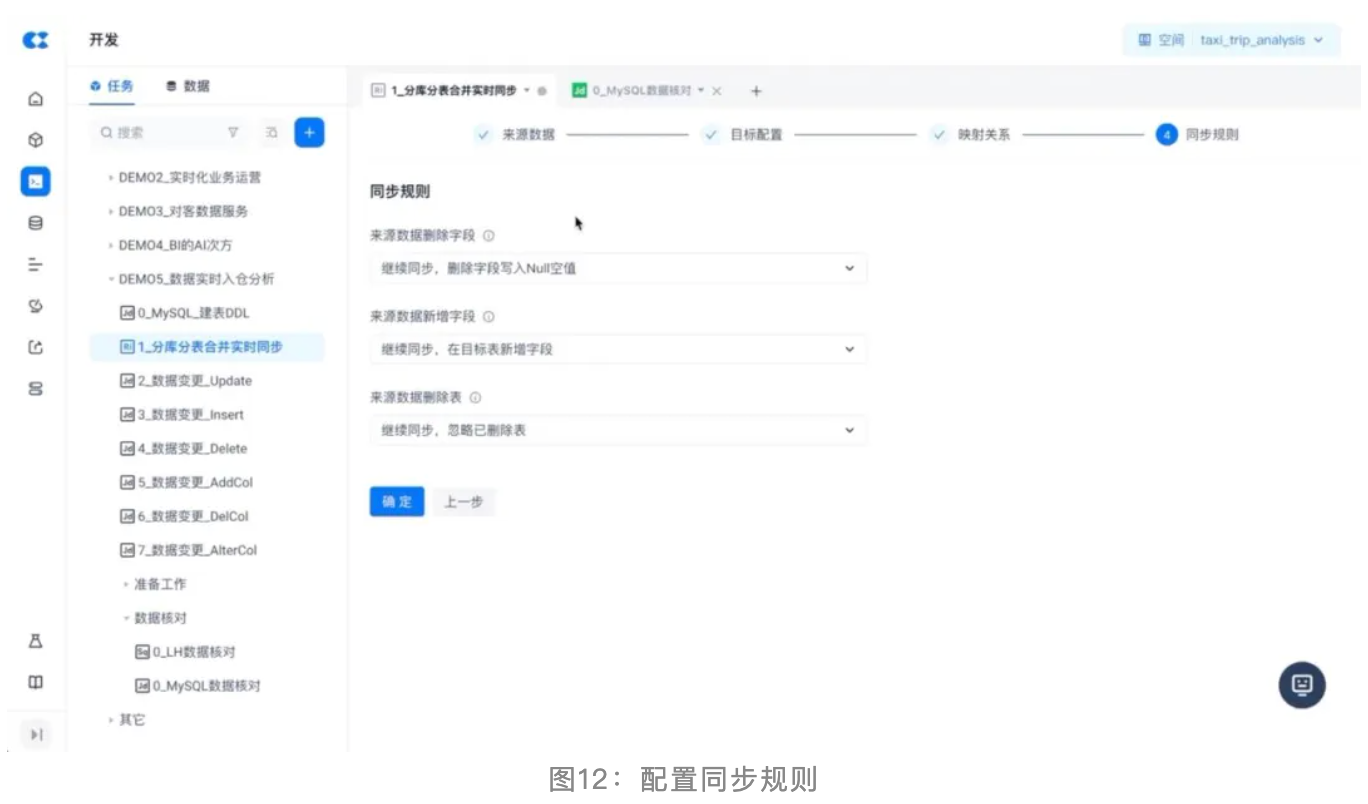Switch to the 数据 tab
Image resolution: width=1368 pixels, height=804 pixels.
coord(188,86)
